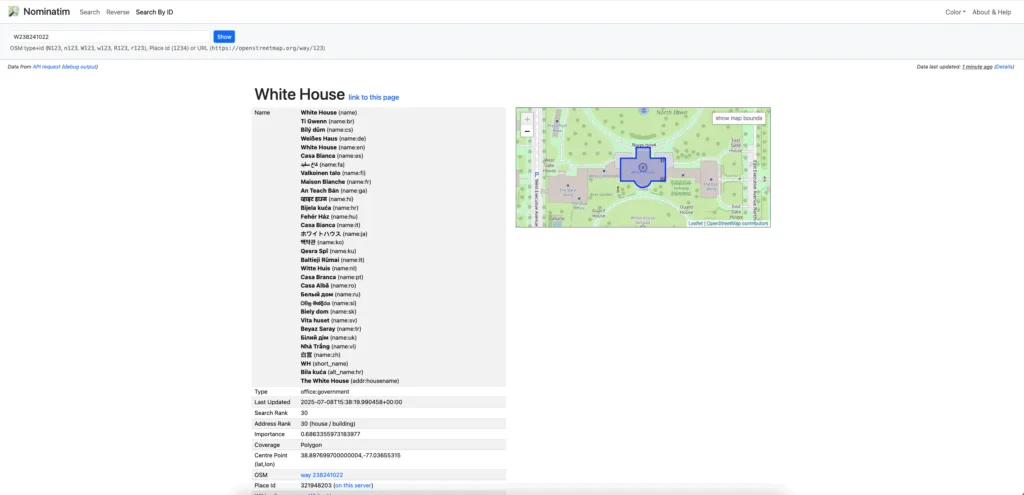Viewport: 1024px width, 495px height.
Task: Open the Leaflet attribution link
Action: pos(695,223)
